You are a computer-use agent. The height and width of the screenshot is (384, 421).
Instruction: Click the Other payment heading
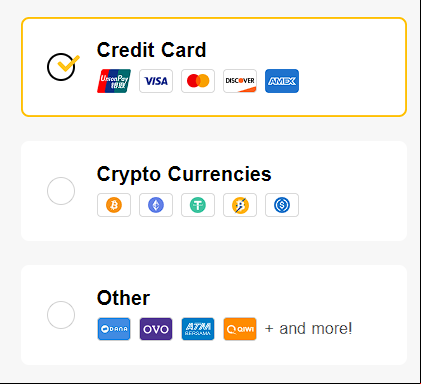click(123, 298)
